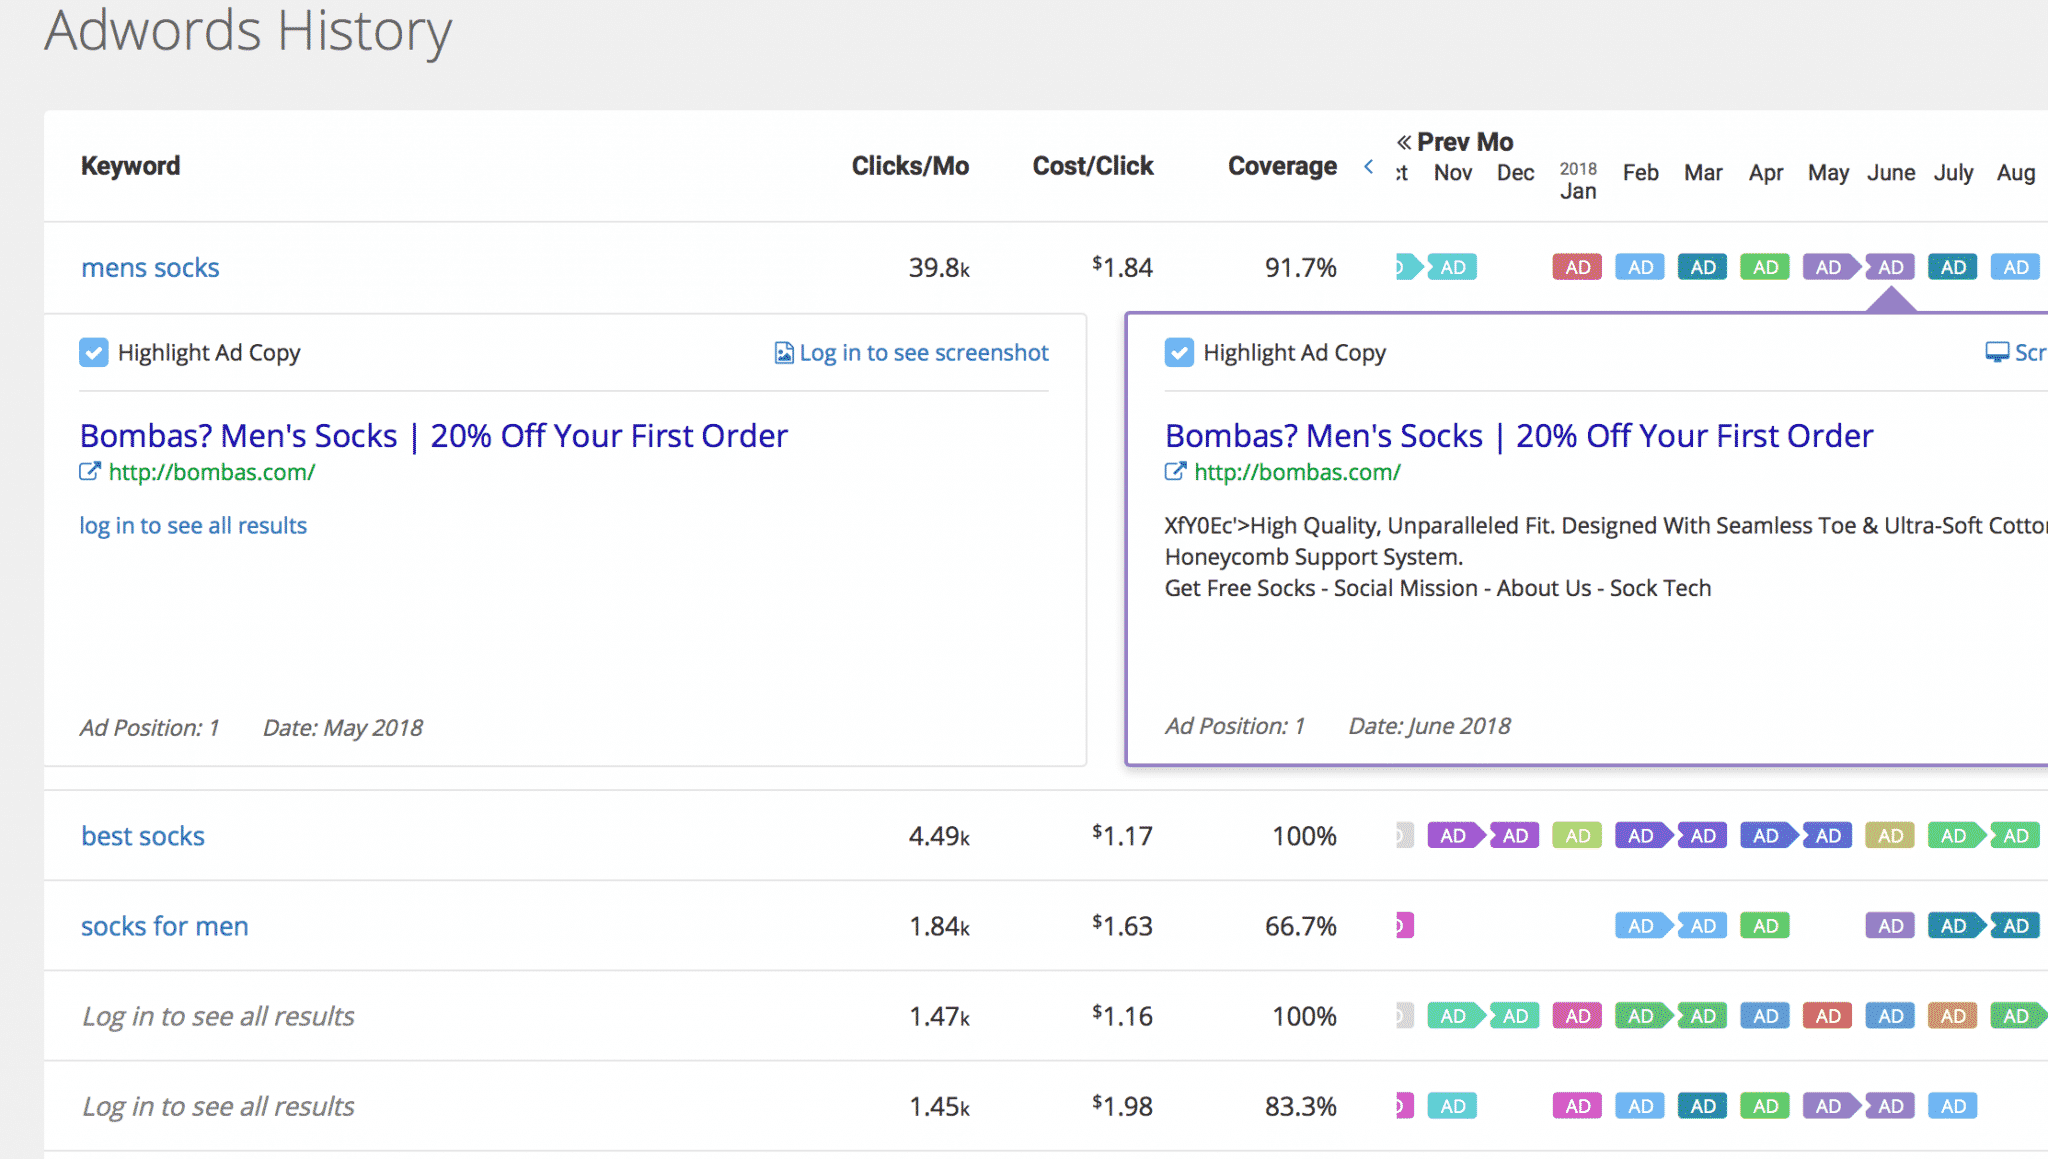The width and height of the screenshot is (2048, 1159).
Task: Click the 91.7% coverage value
Action: (x=1300, y=268)
